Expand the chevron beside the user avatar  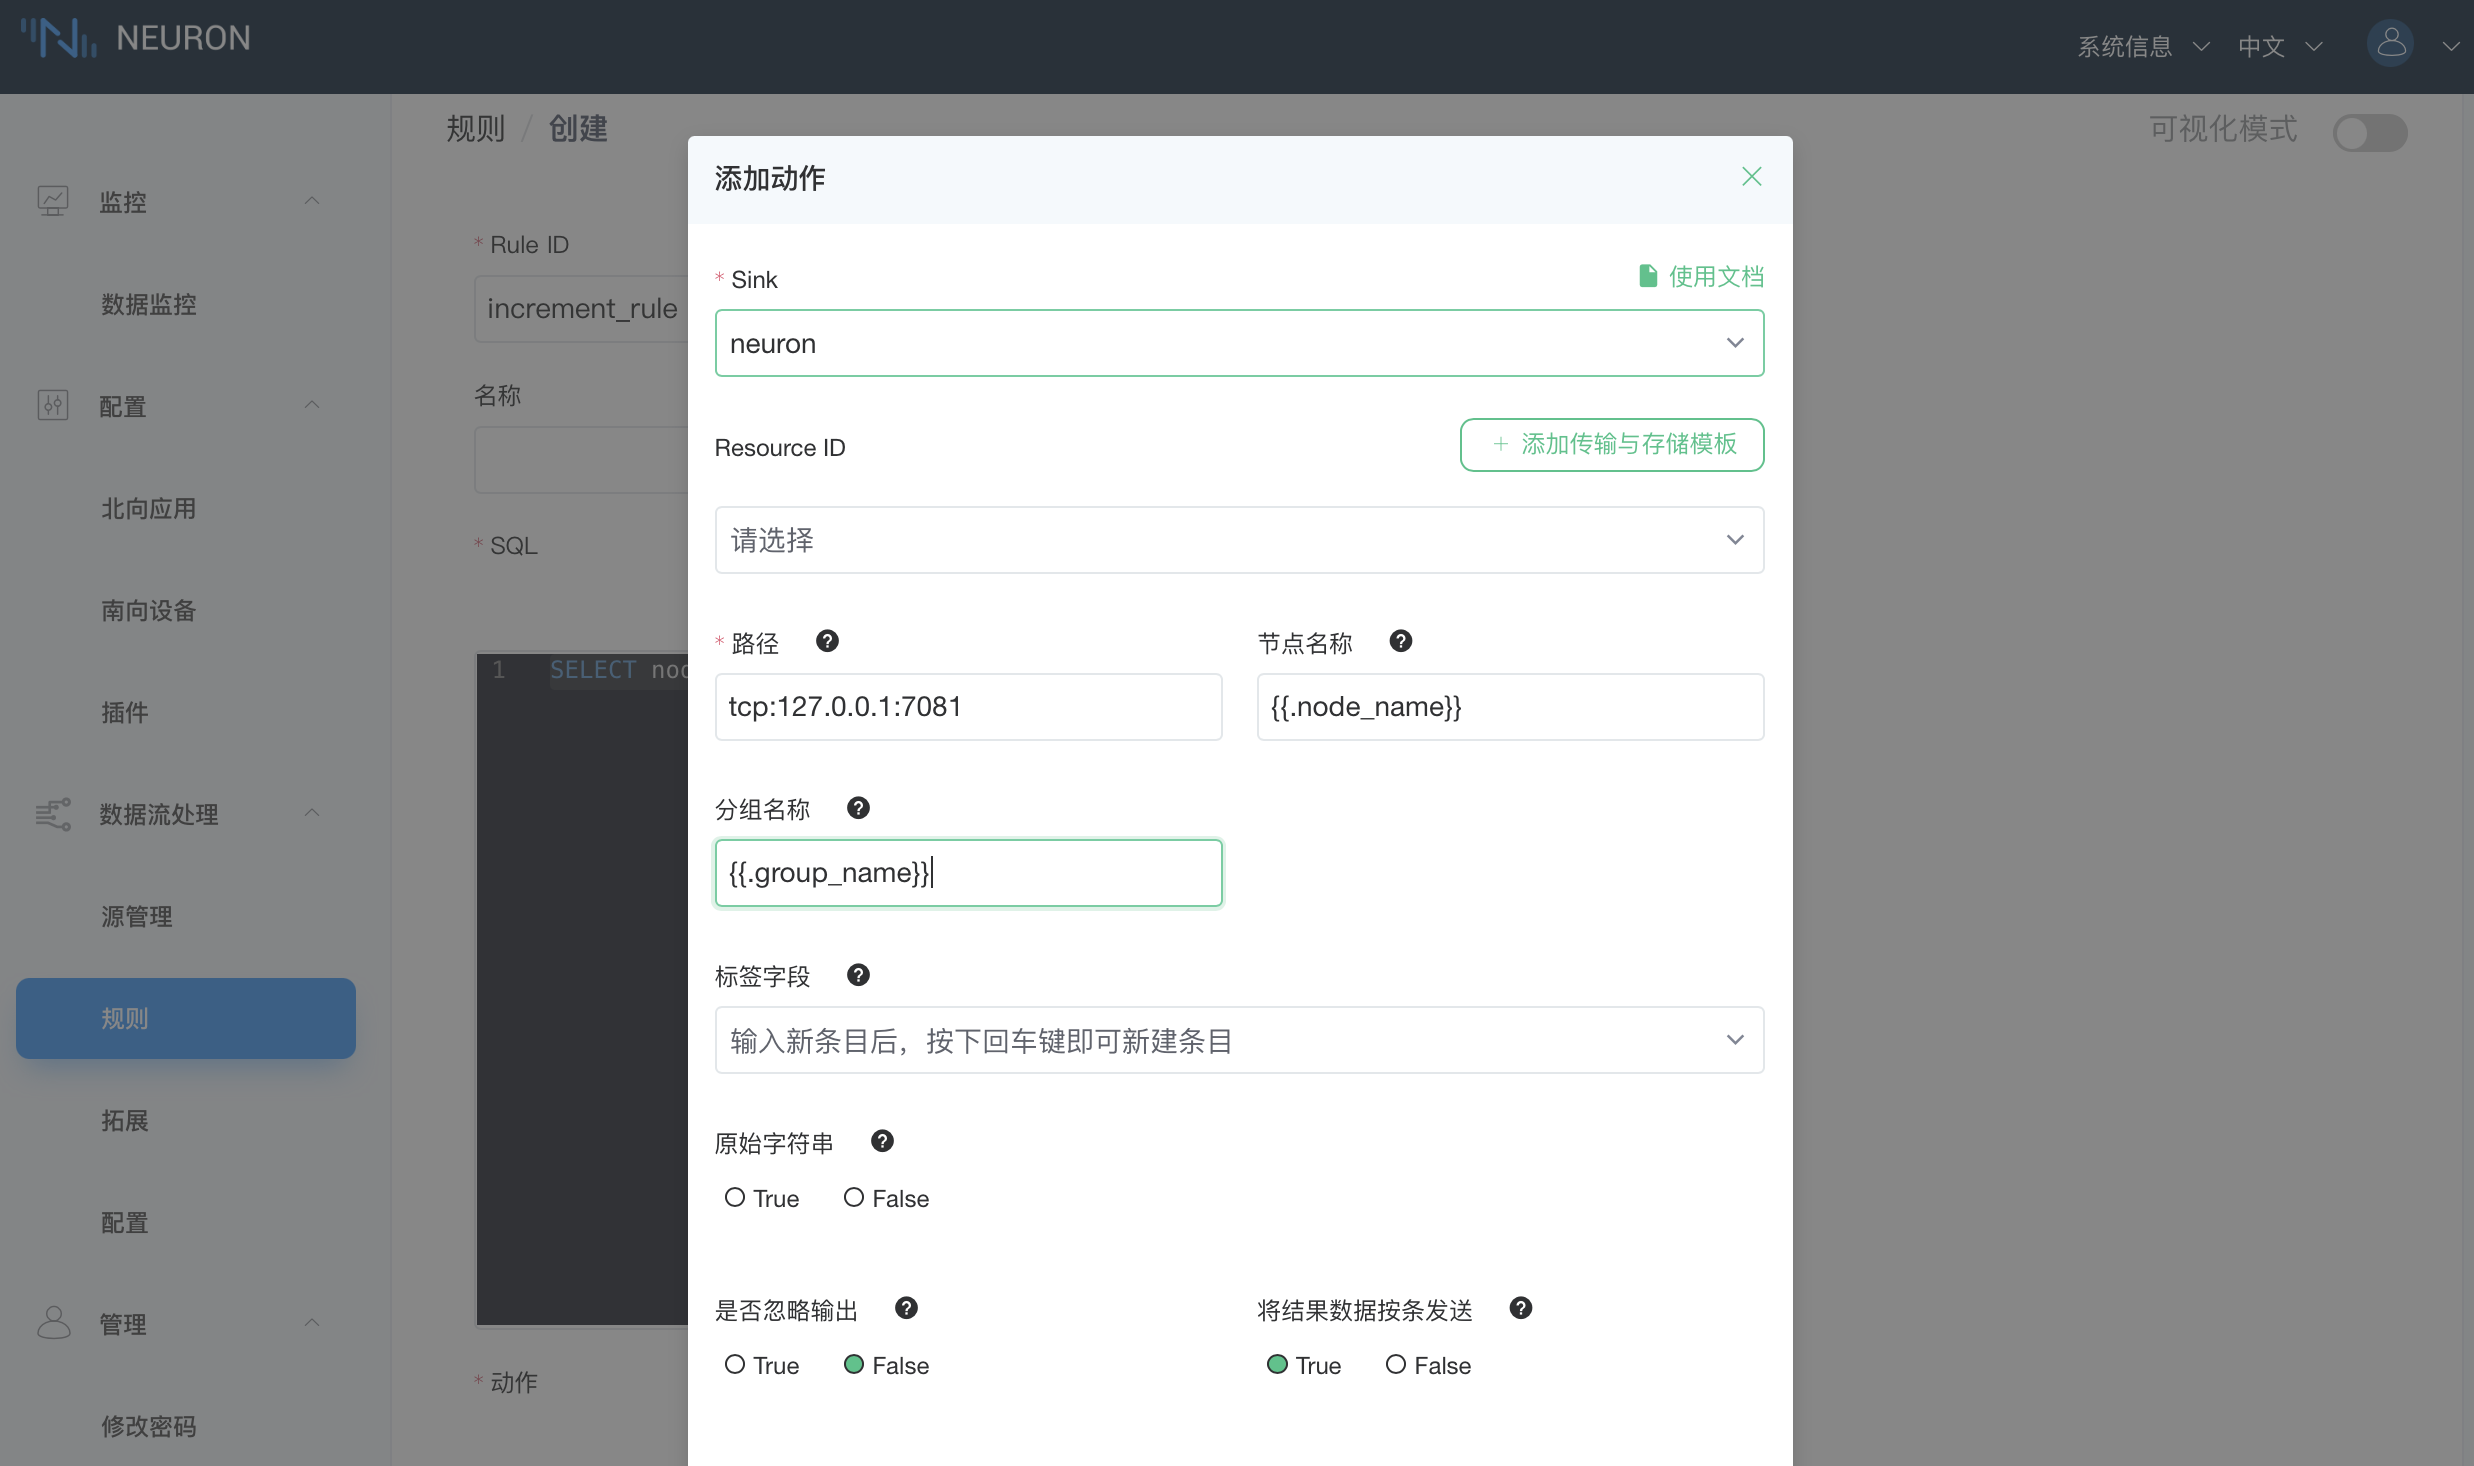pos(2449,46)
